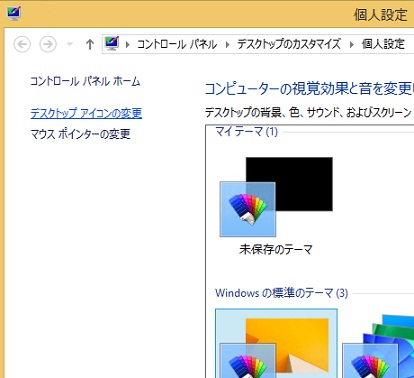Open recent locations dropdown arrow

[70, 44]
